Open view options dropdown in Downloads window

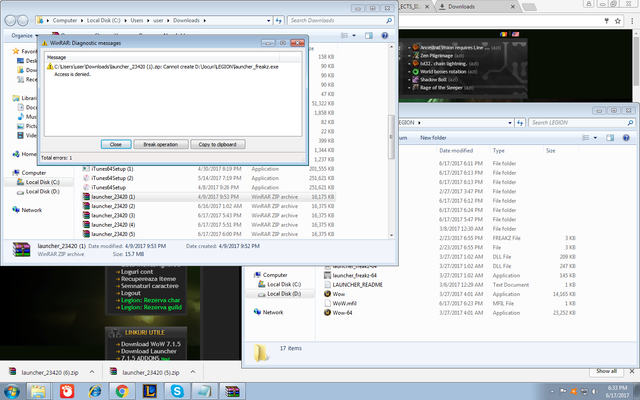pos(354,36)
